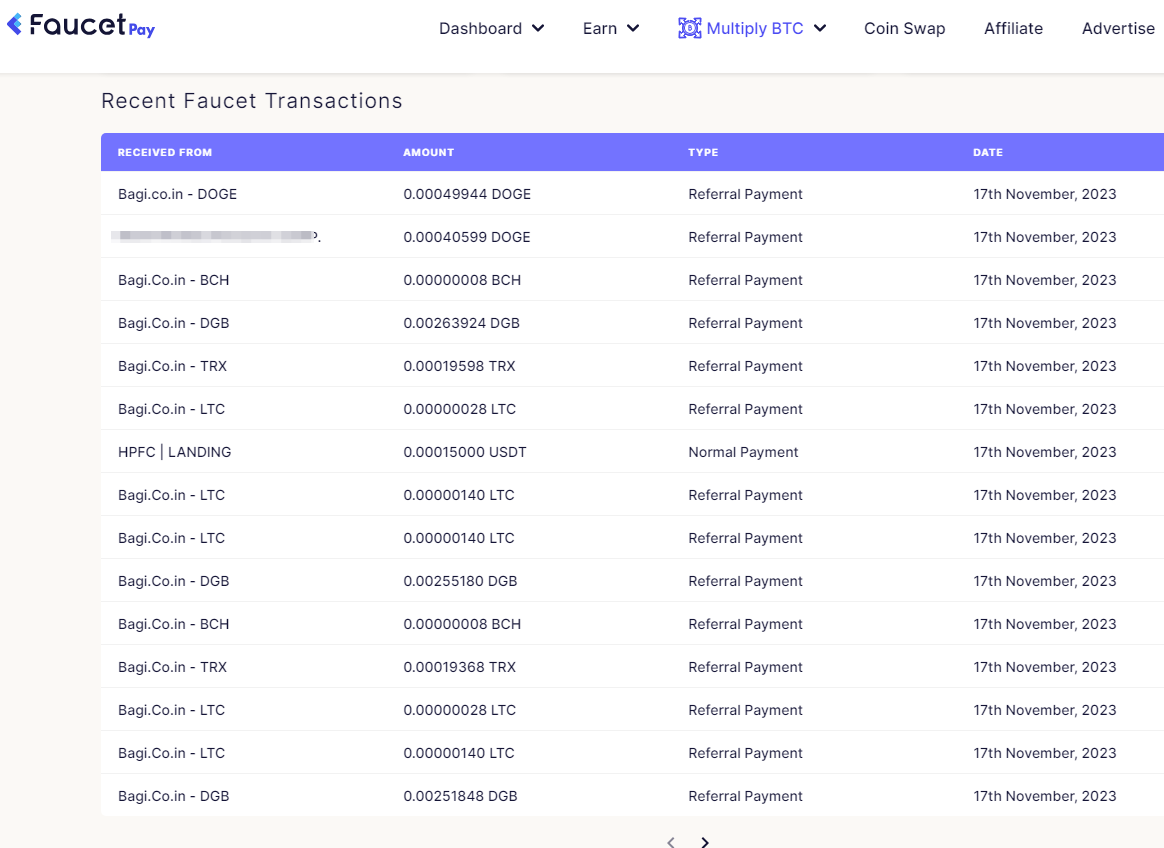The image size is (1164, 848).
Task: Click the date in 0.00049944 DOGE row
Action: [x=1044, y=194]
